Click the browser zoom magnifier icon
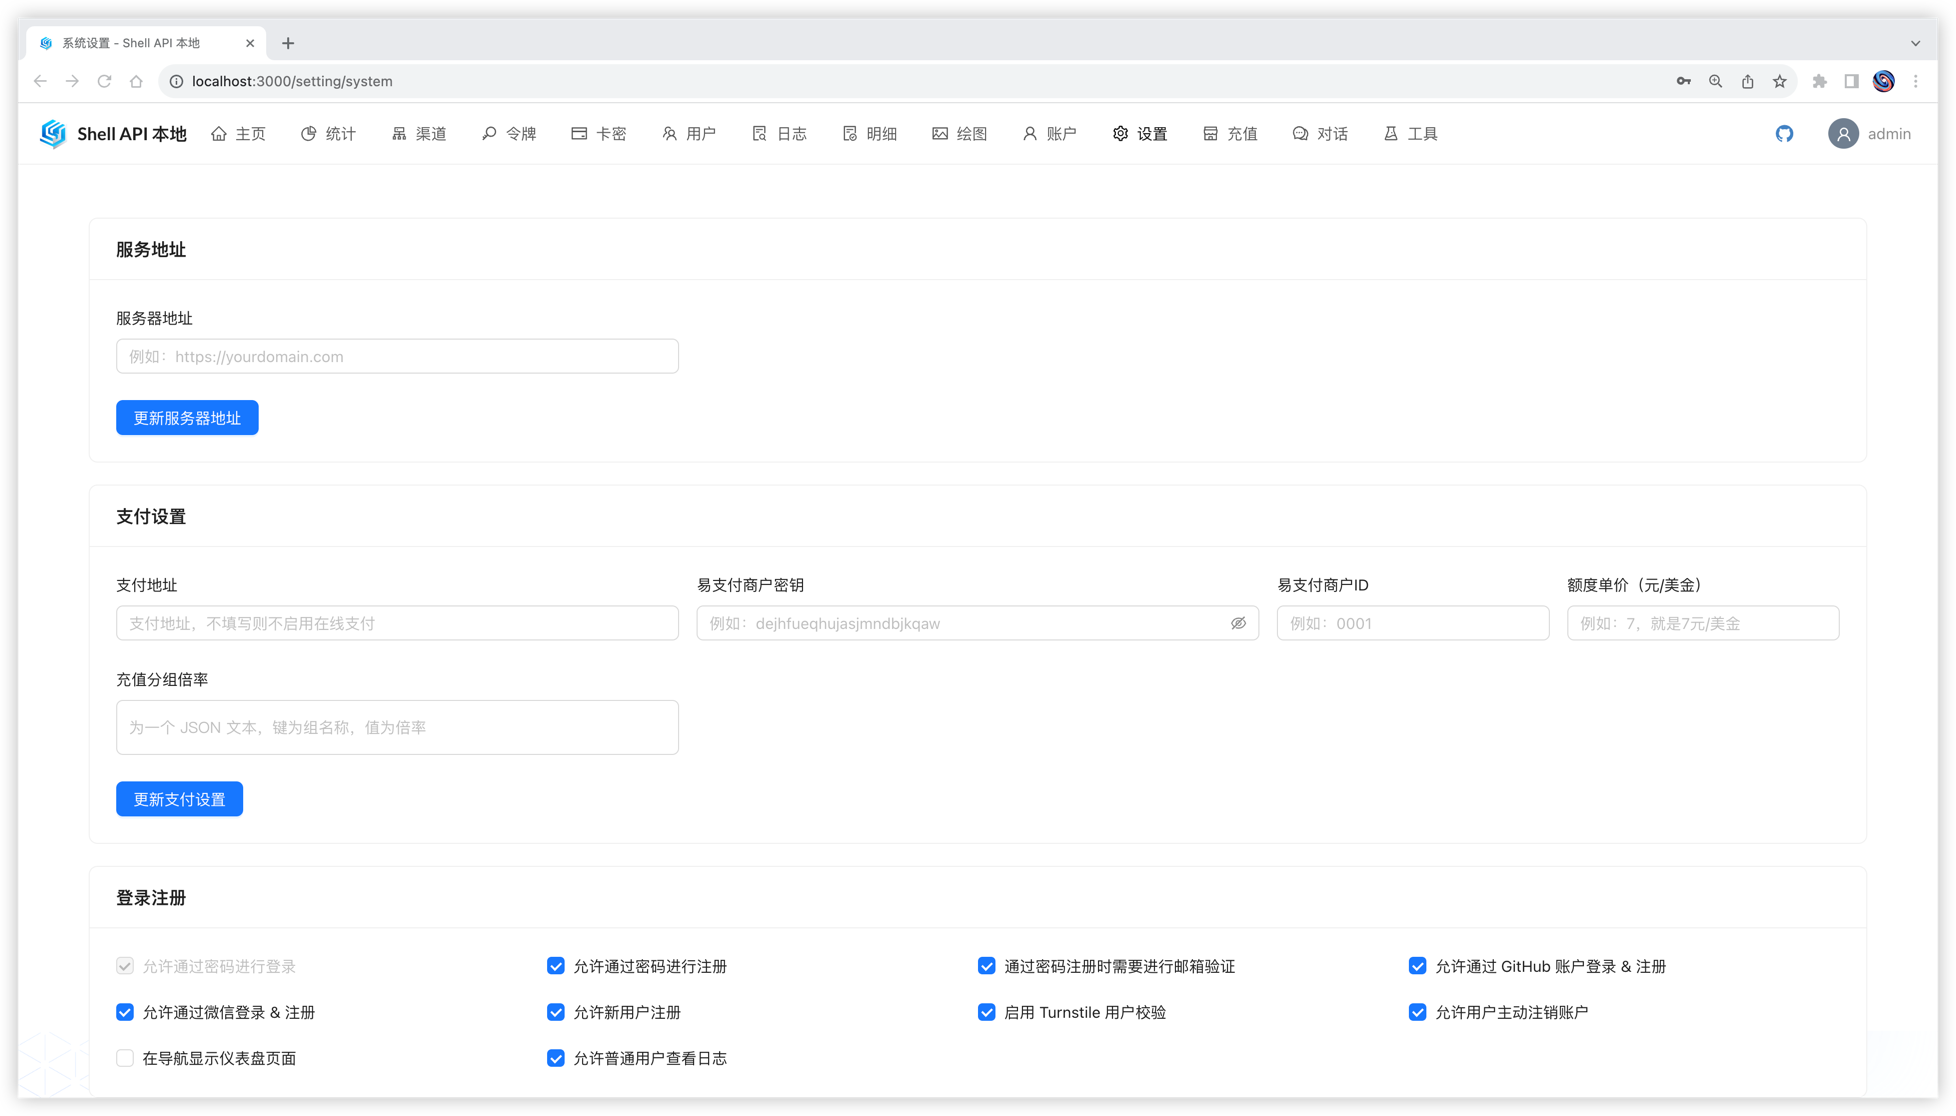The height and width of the screenshot is (1116, 1956). (x=1715, y=81)
